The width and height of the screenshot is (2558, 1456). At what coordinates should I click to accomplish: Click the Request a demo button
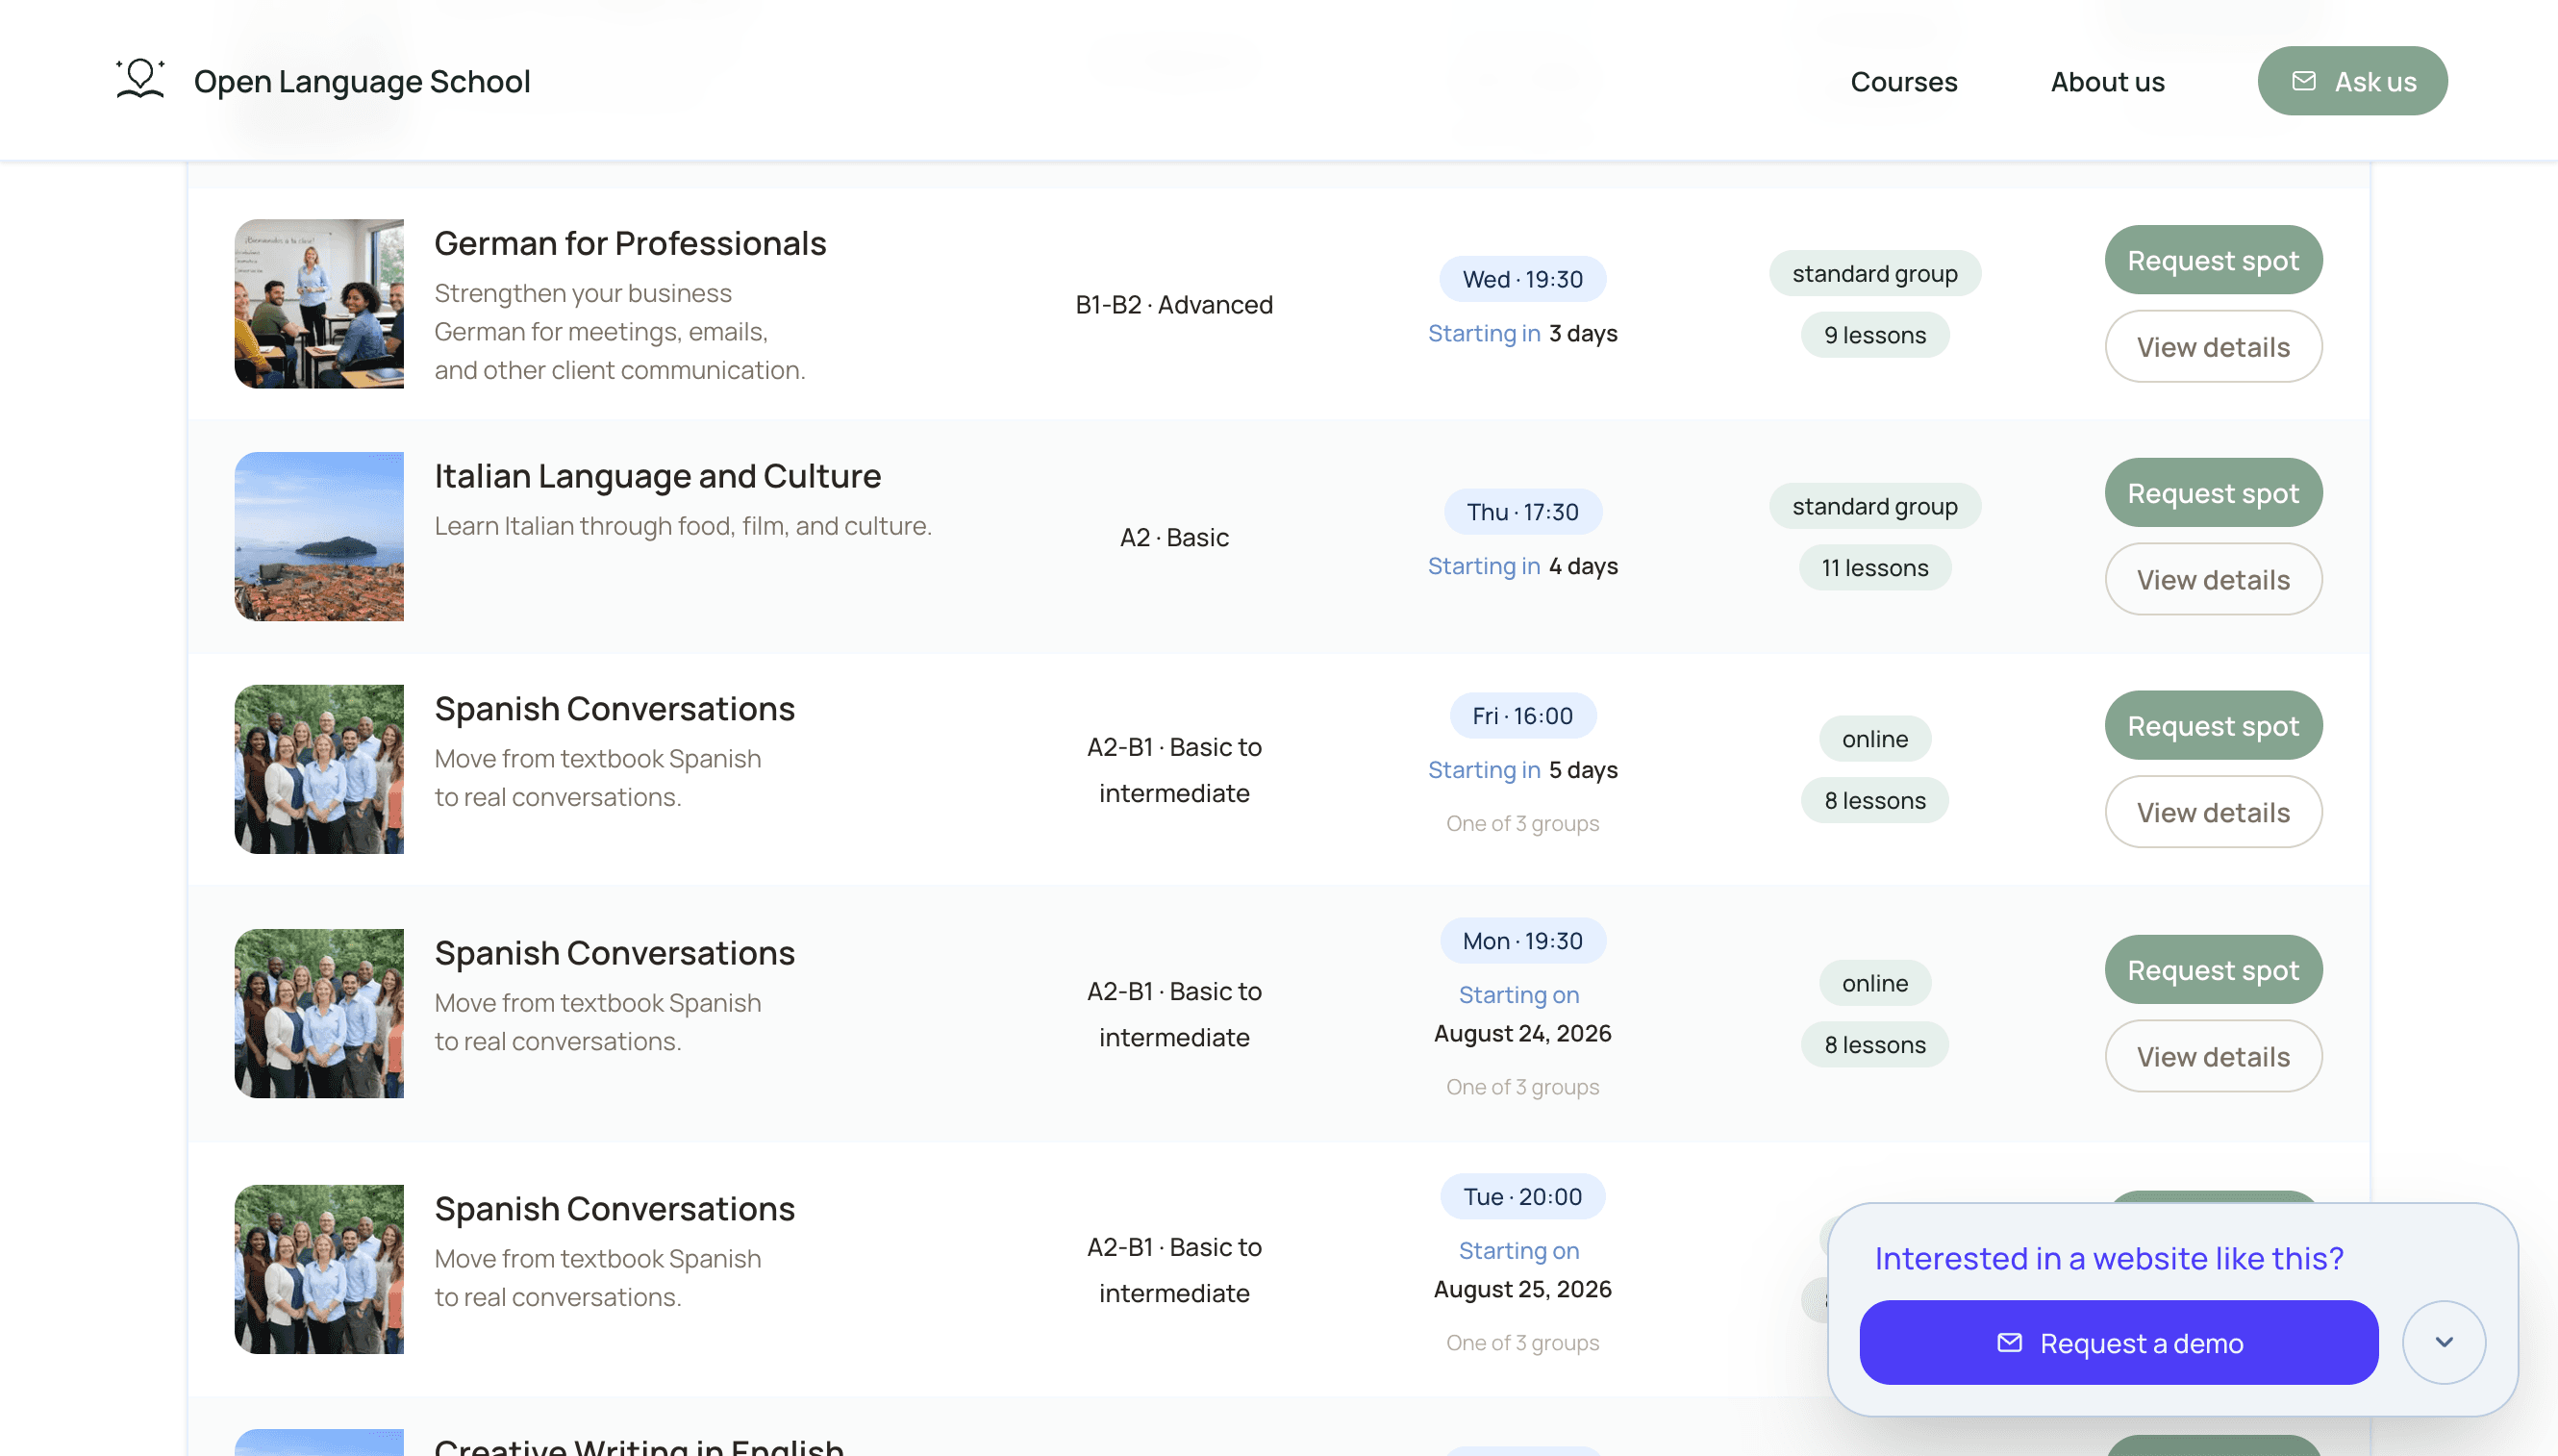[2118, 1343]
